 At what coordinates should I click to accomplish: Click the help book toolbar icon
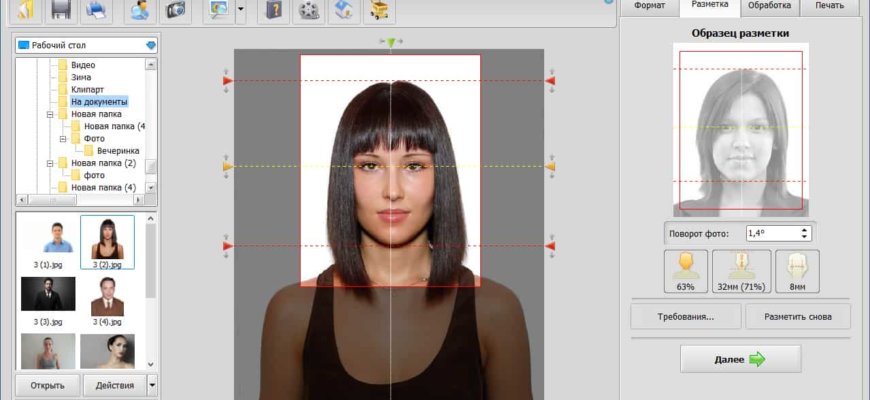pyautogui.click(x=275, y=11)
